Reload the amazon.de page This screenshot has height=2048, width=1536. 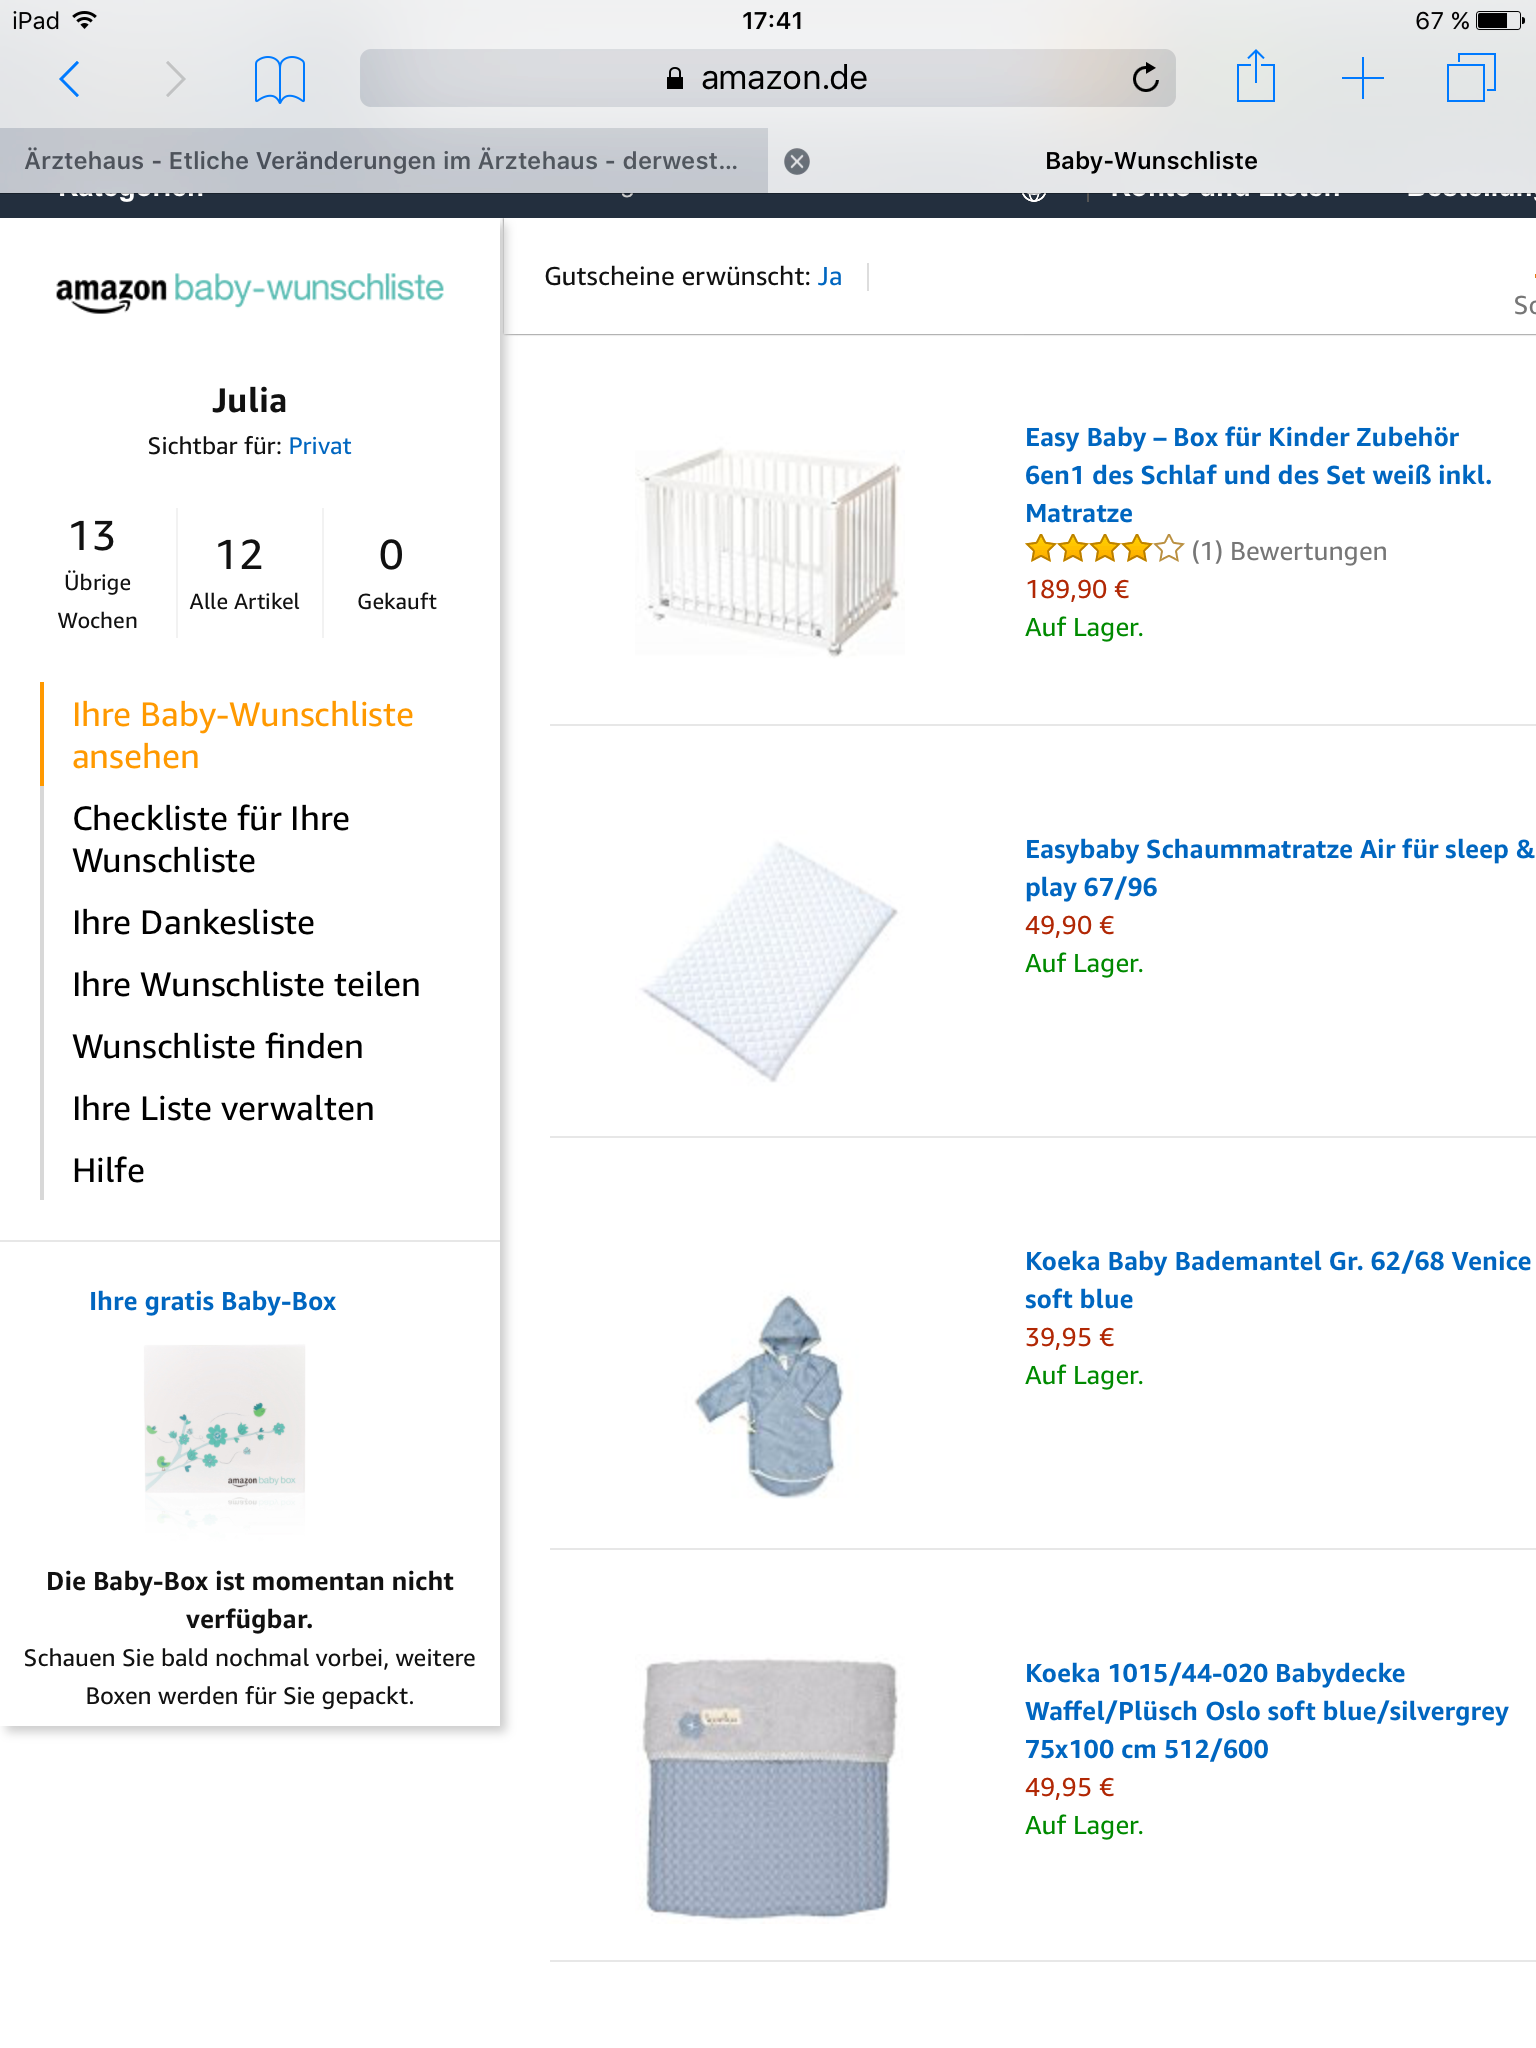click(x=1145, y=77)
